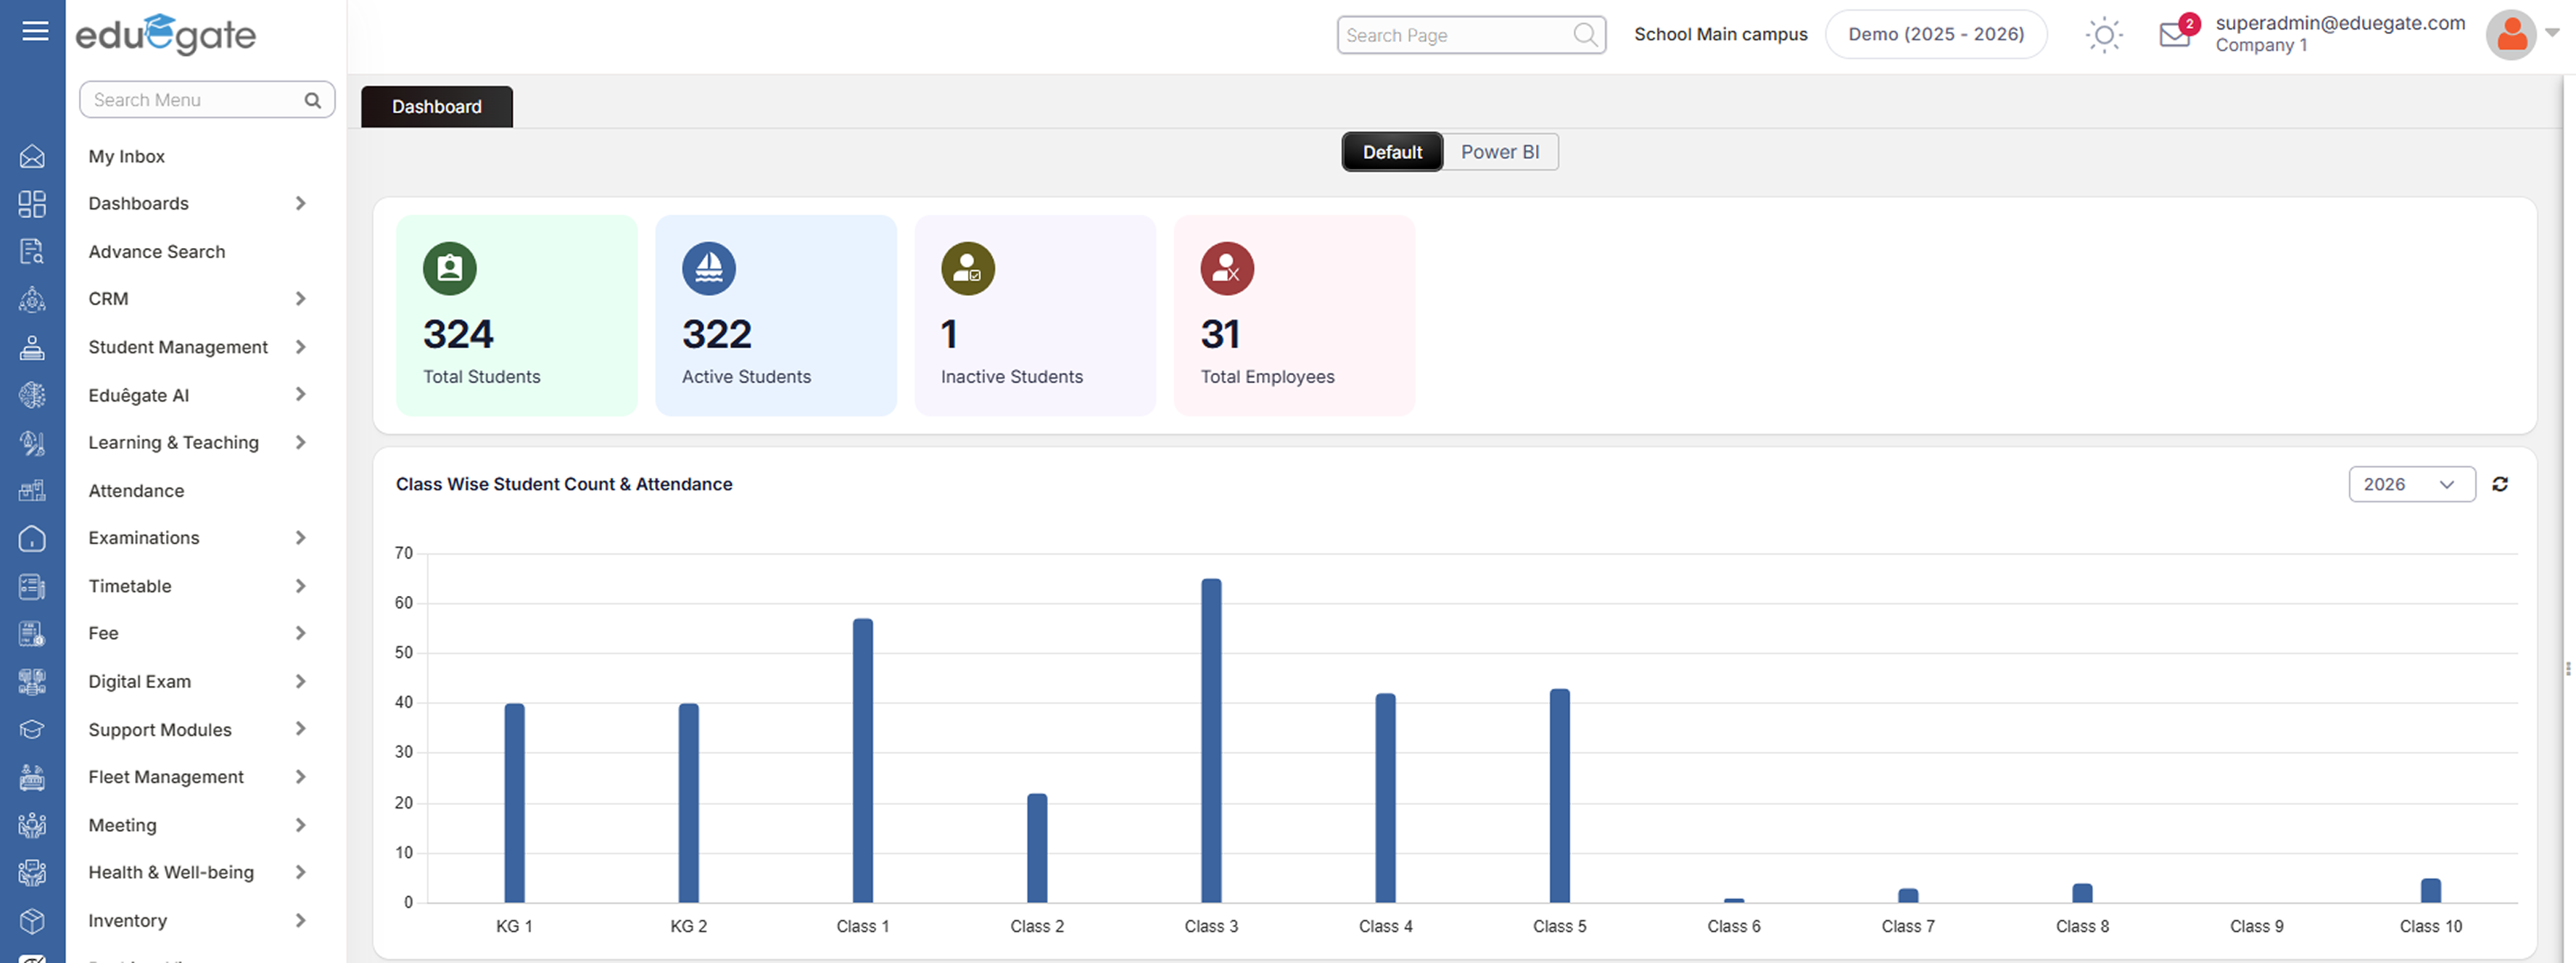Click the orange user avatar
The width and height of the screenshot is (2576, 963).
[2511, 35]
